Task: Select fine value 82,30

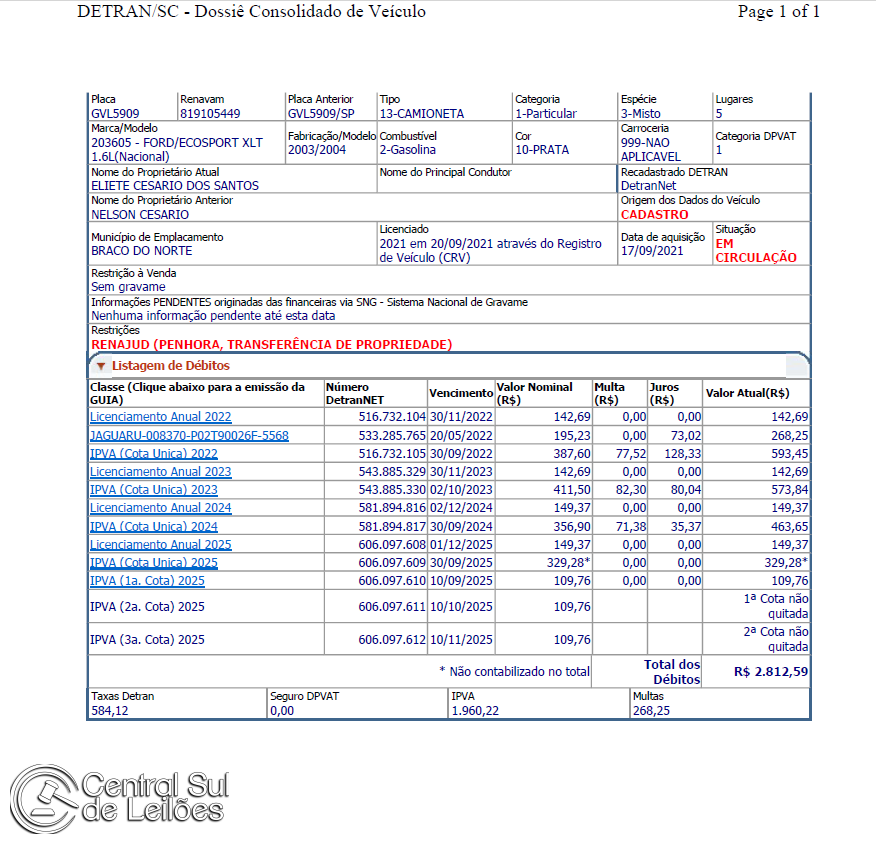Action: pos(631,490)
